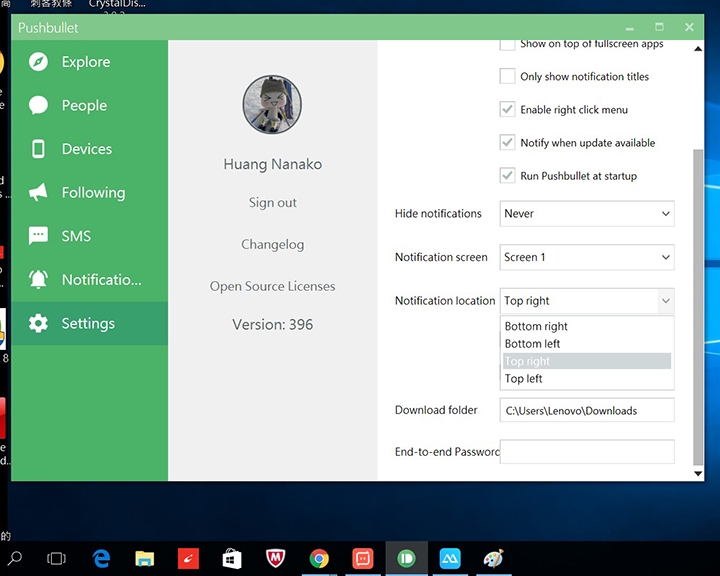Uncheck Enable right click menu
The height and width of the screenshot is (576, 720).
click(x=507, y=109)
